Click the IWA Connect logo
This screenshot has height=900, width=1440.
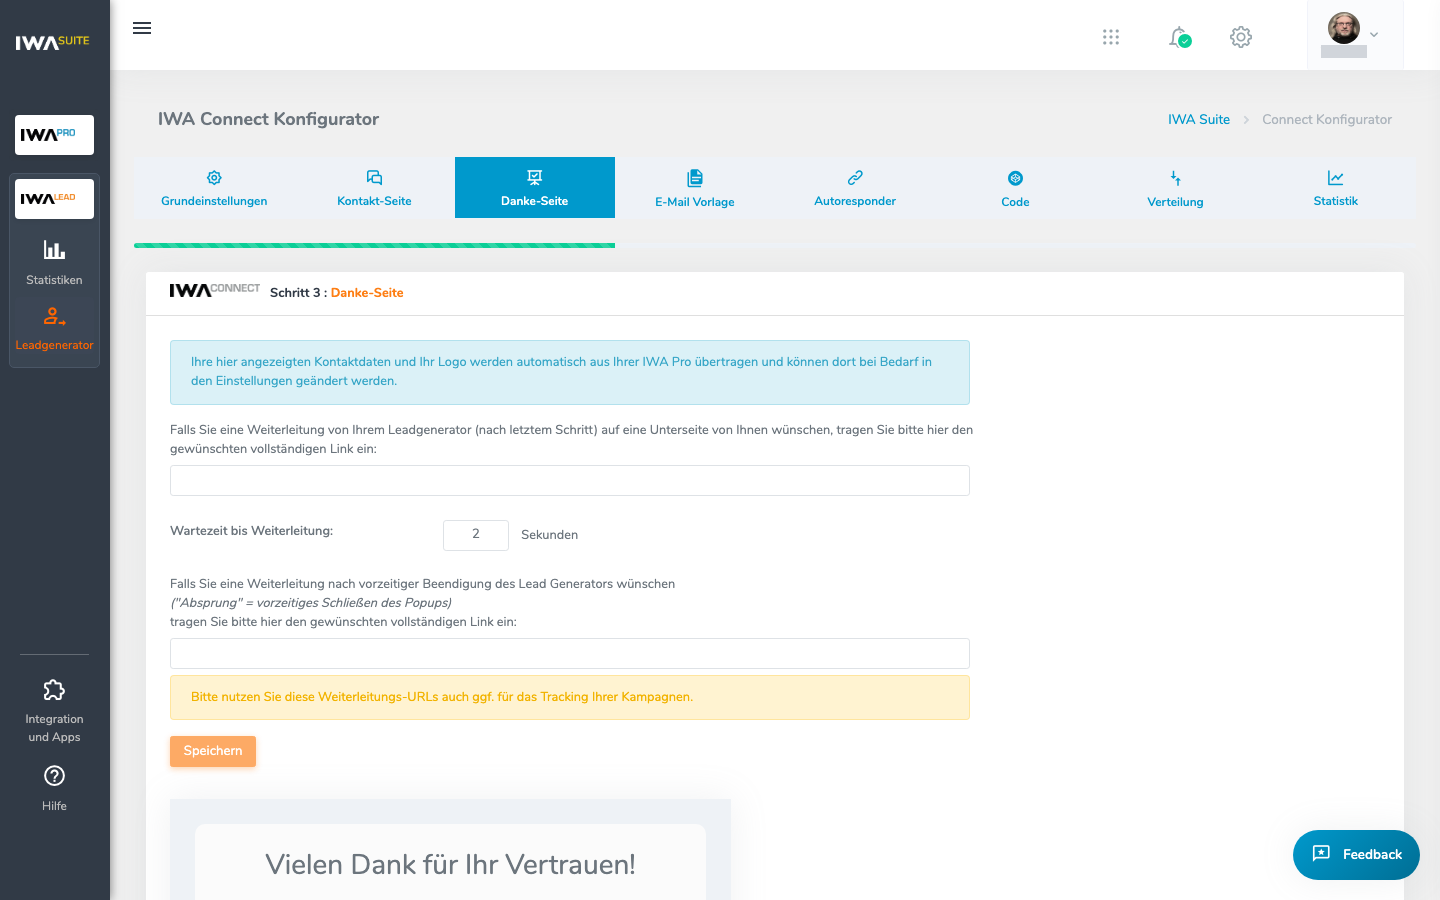pyautogui.click(x=215, y=290)
